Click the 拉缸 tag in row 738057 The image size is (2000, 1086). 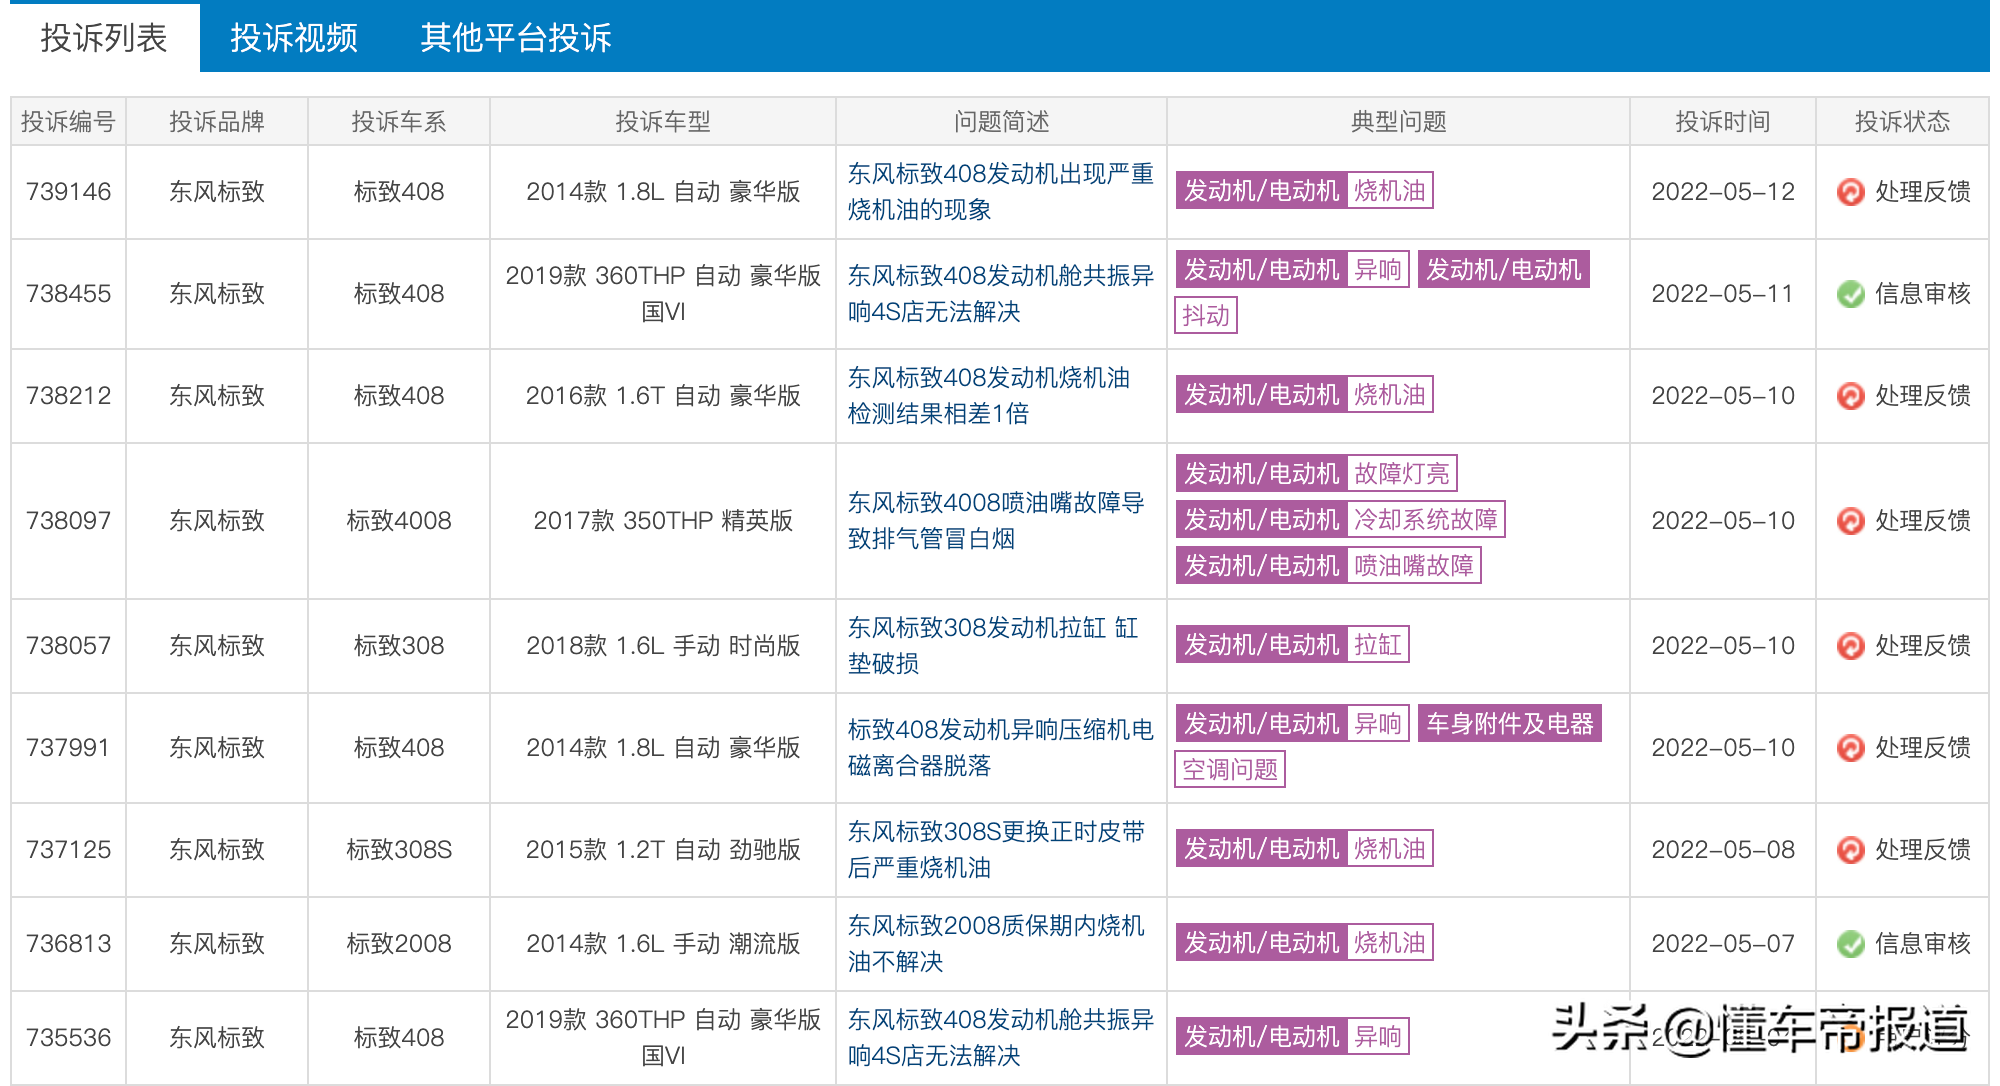point(1377,645)
